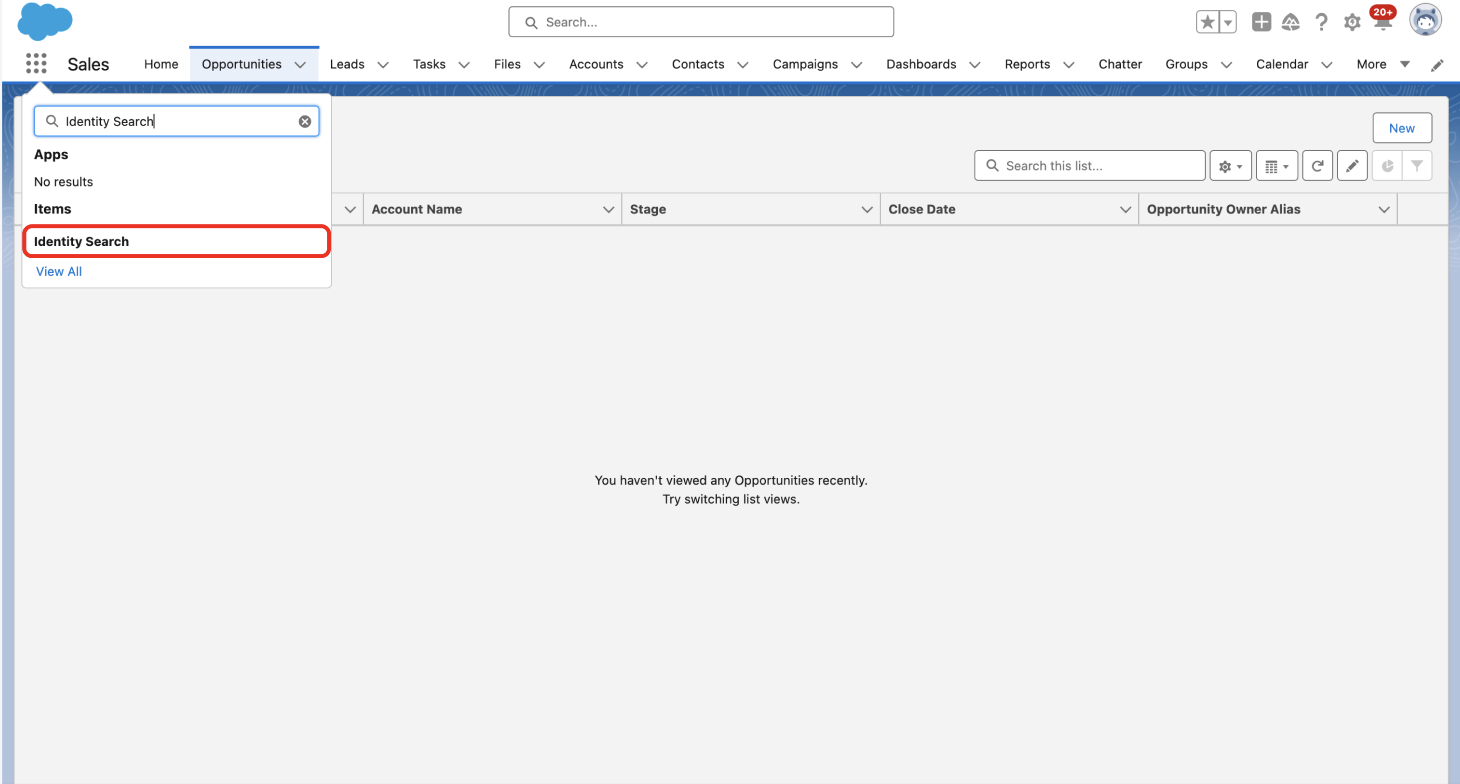The width and height of the screenshot is (1460, 784).
Task: Click the Salesforce cloud logo
Action: pyautogui.click(x=45, y=21)
